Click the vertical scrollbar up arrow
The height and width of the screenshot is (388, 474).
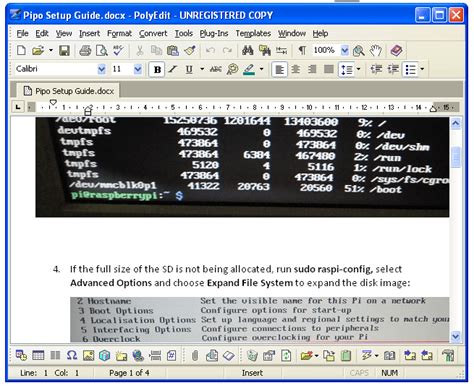click(x=456, y=124)
